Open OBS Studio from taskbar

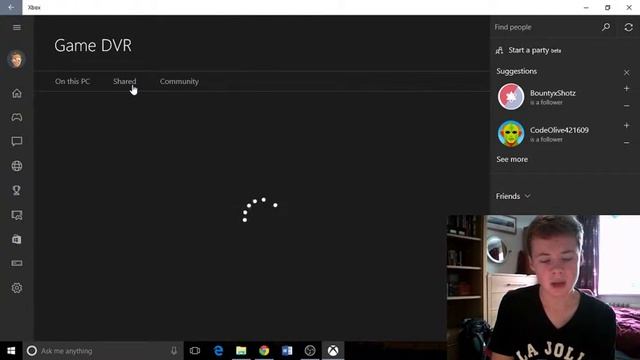310,351
